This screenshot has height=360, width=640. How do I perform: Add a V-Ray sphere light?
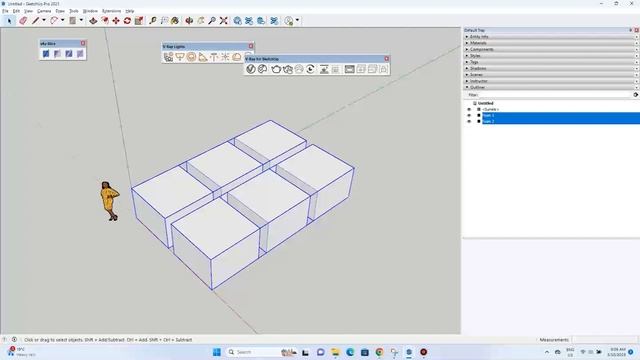[x=191, y=57]
